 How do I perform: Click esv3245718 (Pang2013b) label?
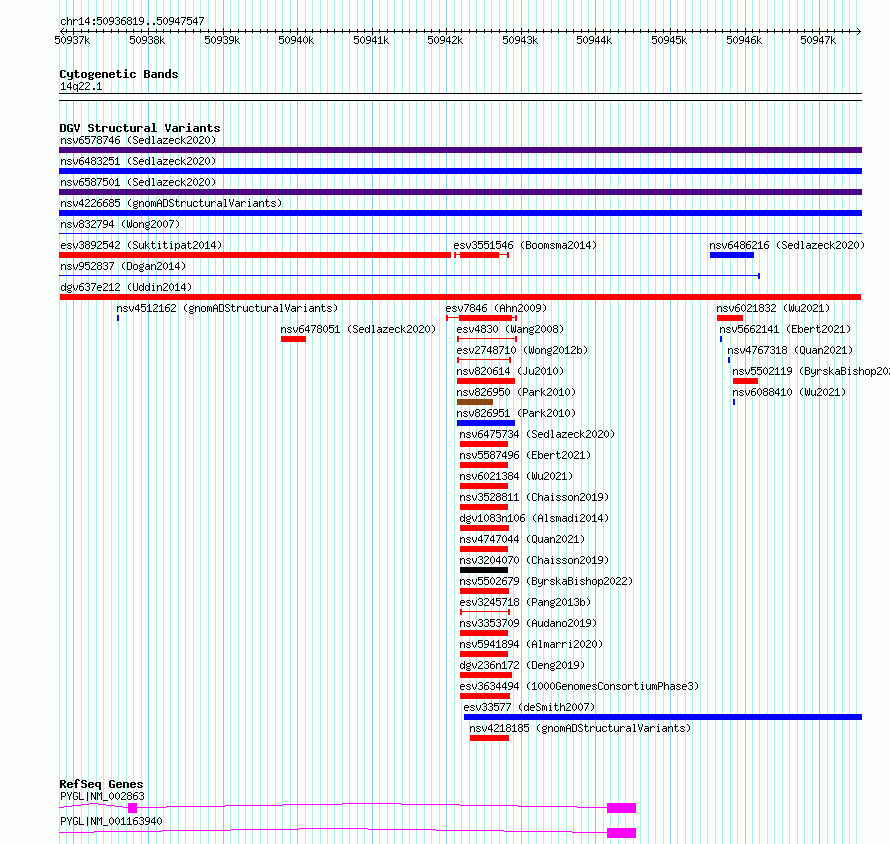525,602
